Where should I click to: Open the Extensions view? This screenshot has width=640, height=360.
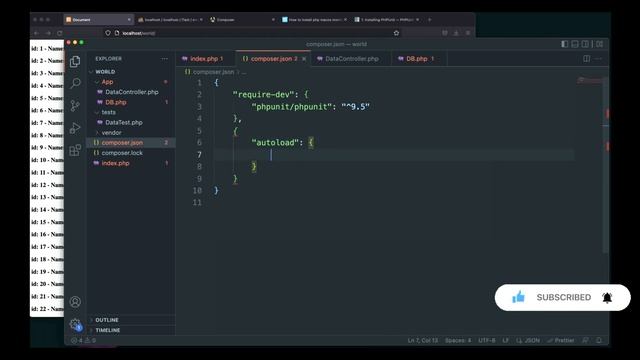tap(75, 150)
